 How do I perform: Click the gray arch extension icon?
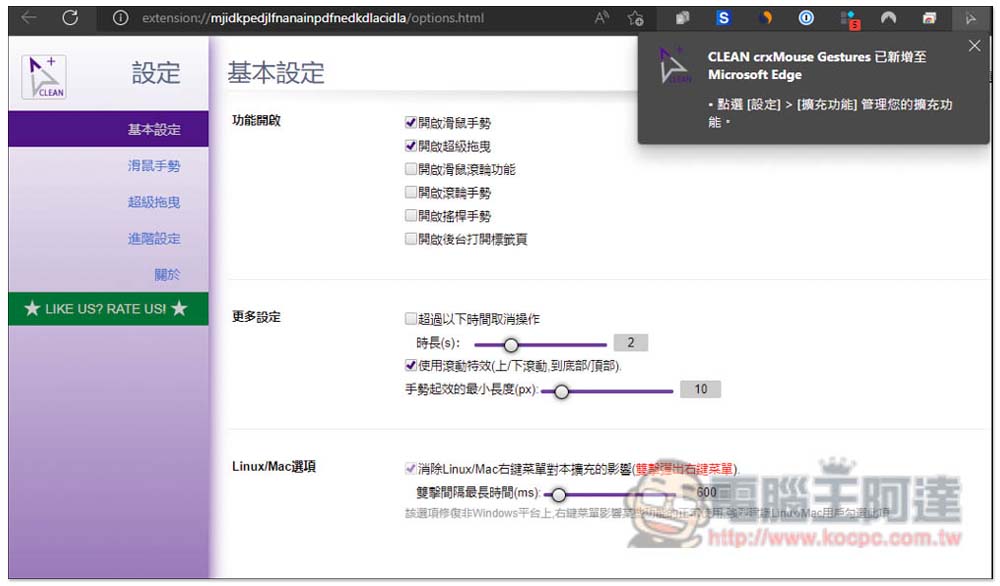pos(888,18)
